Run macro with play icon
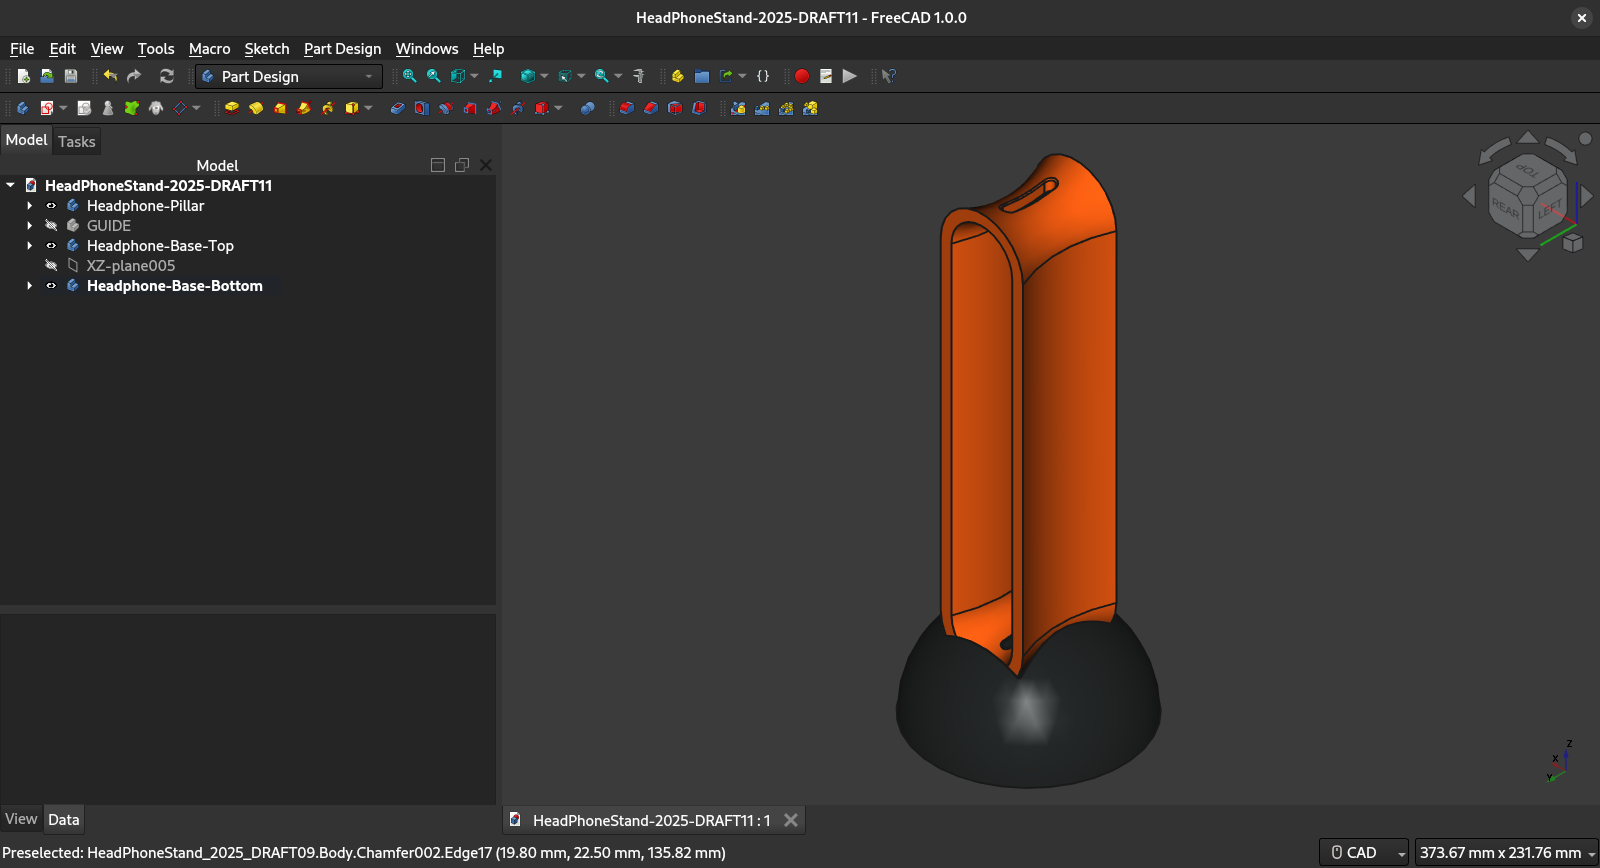This screenshot has height=868, width=1600. click(850, 76)
